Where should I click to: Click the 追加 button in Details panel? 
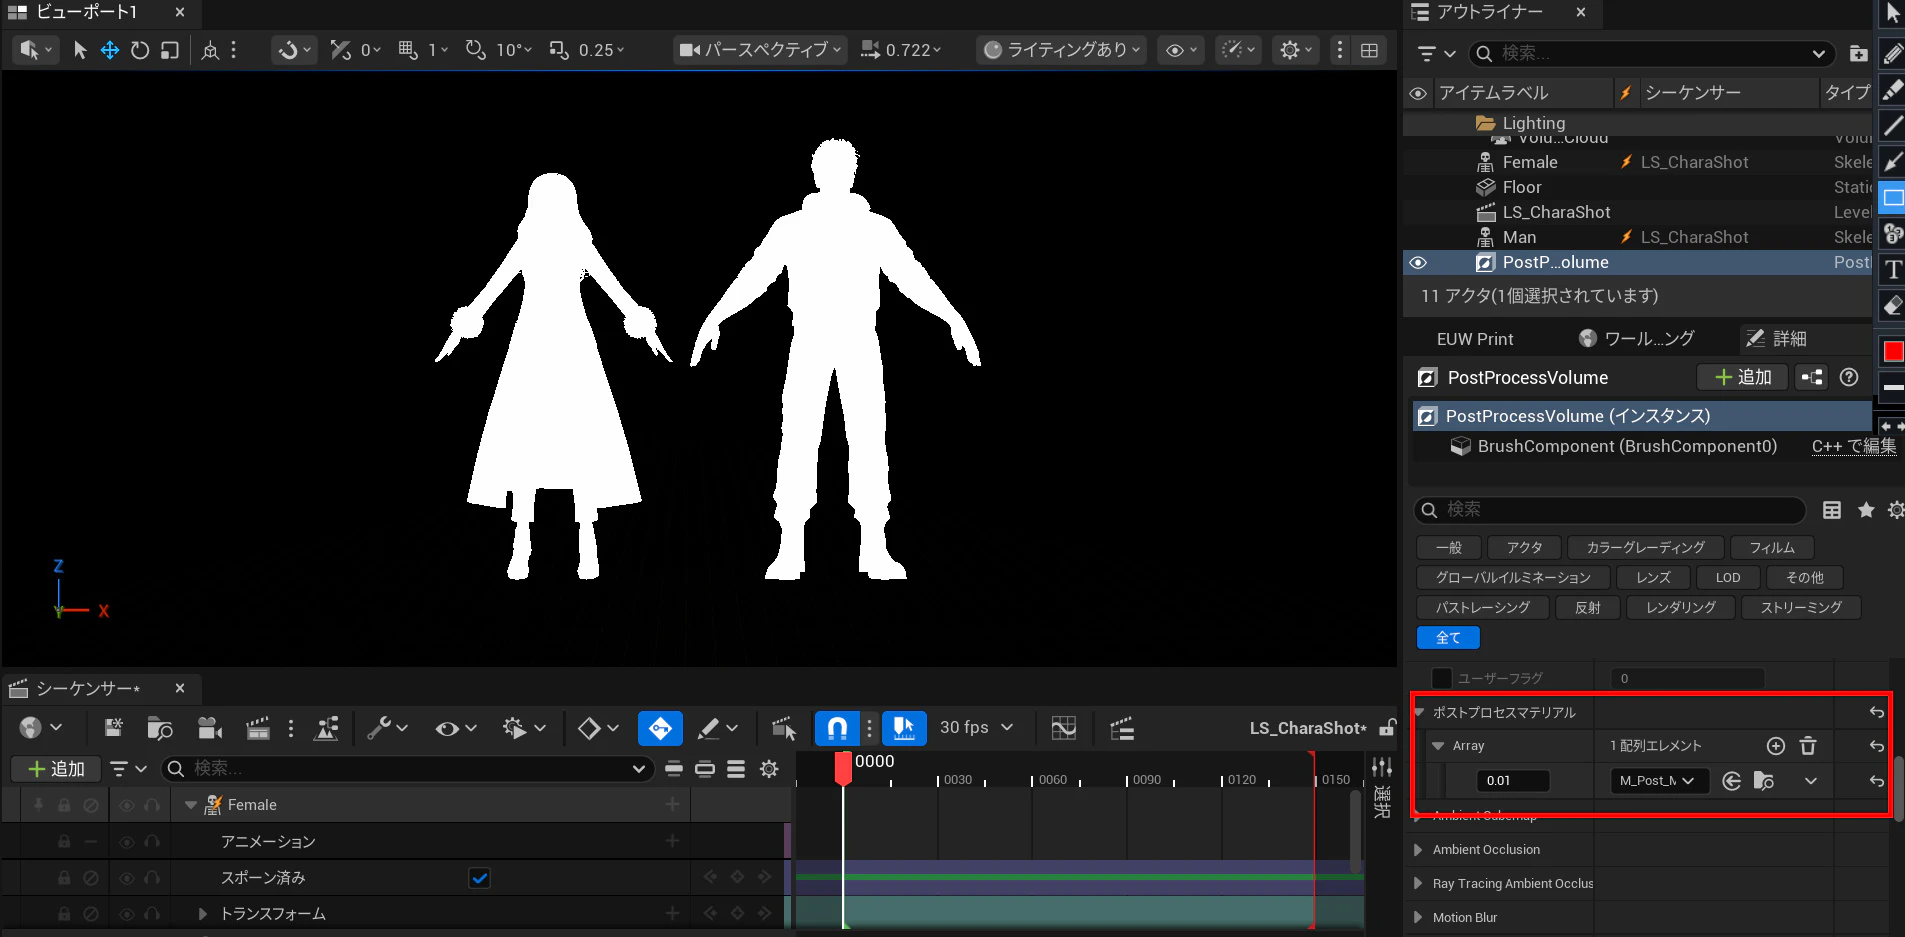point(1743,377)
